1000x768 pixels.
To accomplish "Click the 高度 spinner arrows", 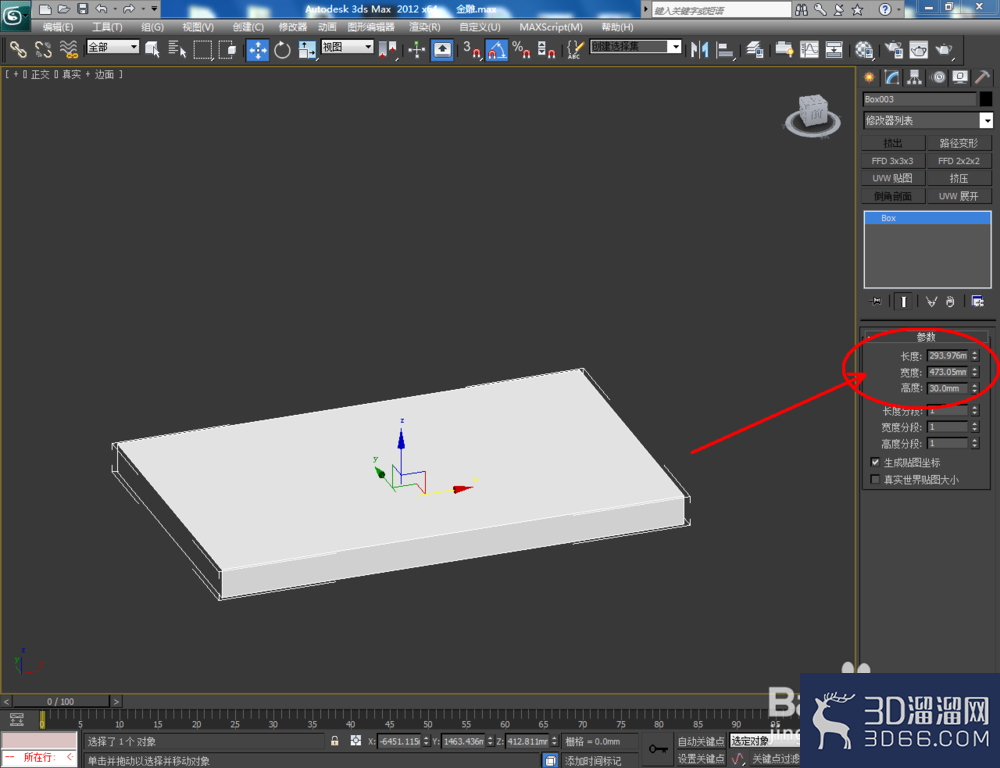I will point(974,388).
